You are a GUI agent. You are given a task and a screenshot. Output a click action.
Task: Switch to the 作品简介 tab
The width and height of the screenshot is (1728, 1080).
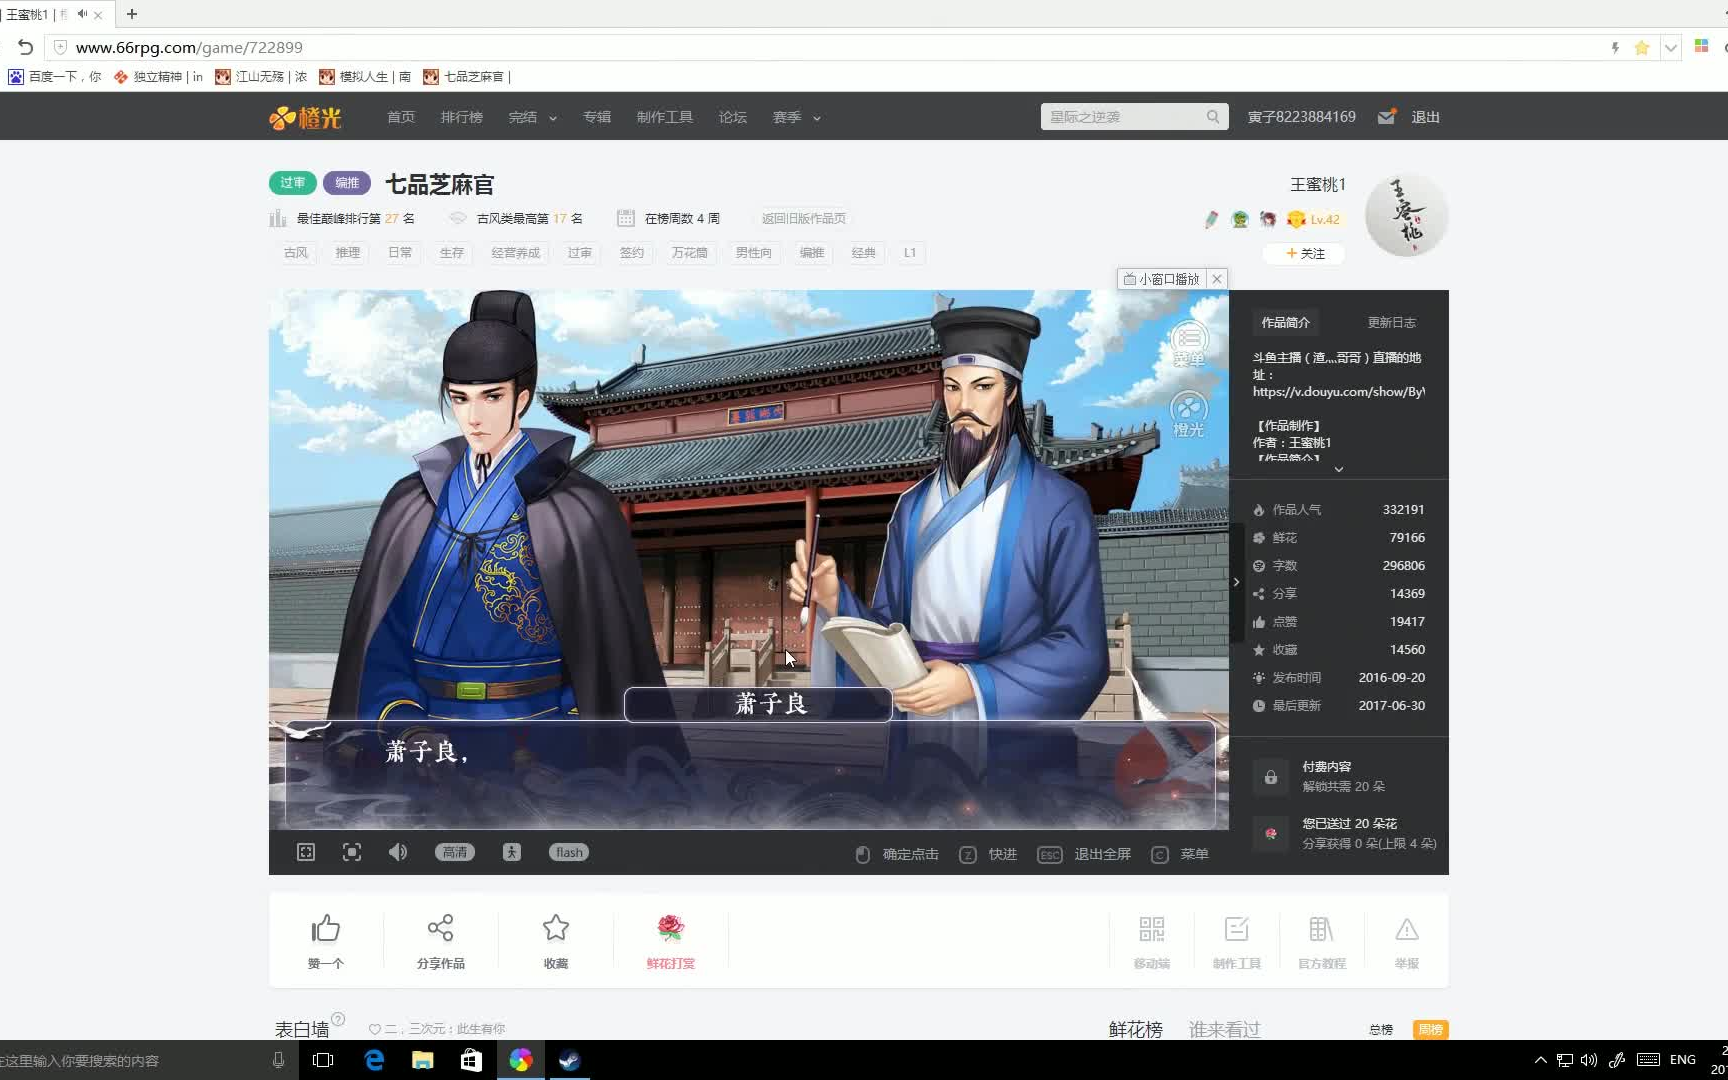(x=1286, y=322)
